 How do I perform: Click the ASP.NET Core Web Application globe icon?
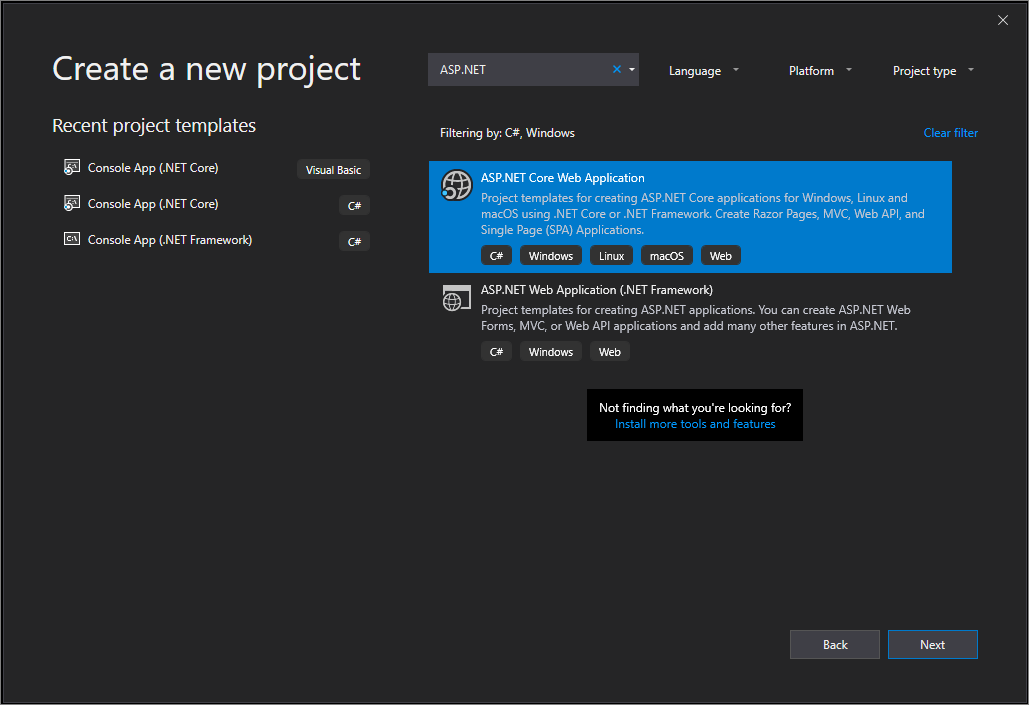(x=456, y=186)
